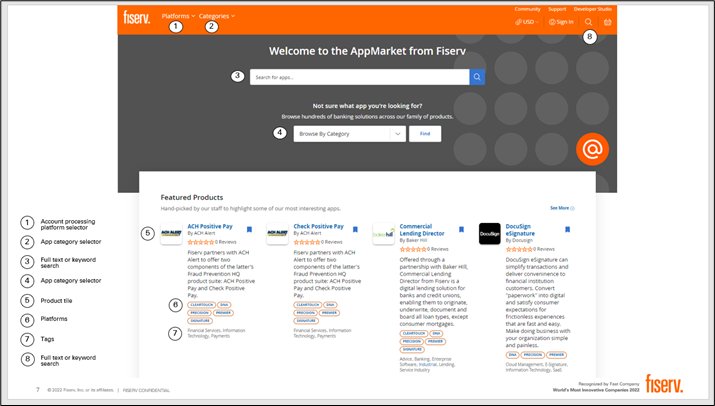The width and height of the screenshot is (715, 406).
Task: Select the PRECISION tag on ACH Positive Pay
Action: (199, 313)
